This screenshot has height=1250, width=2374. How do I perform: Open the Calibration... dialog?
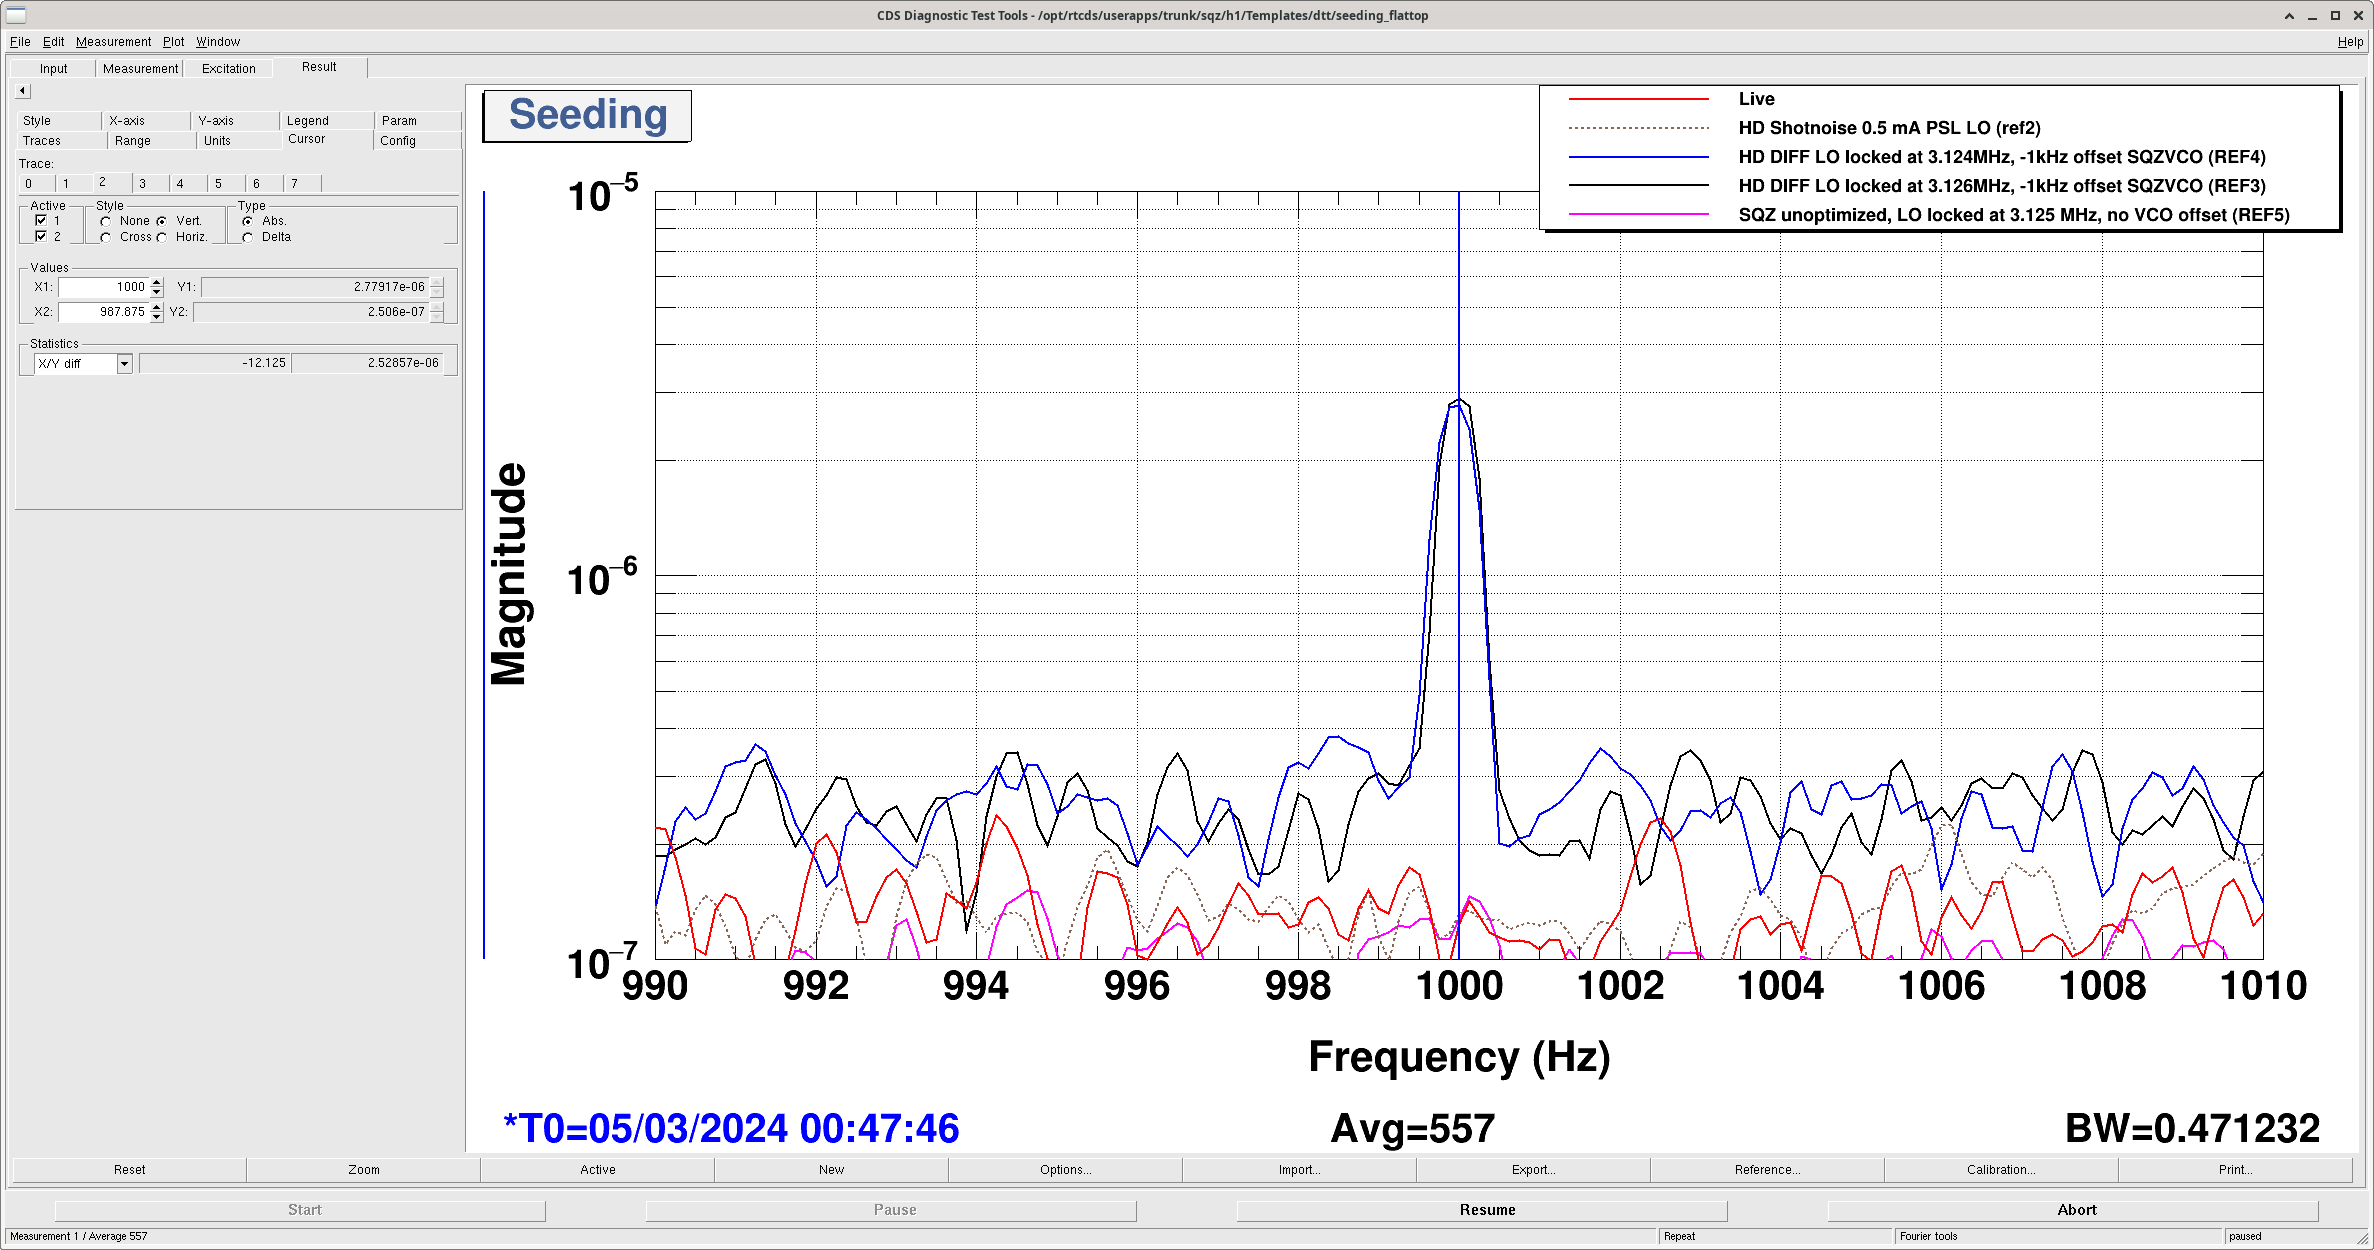(2000, 1169)
